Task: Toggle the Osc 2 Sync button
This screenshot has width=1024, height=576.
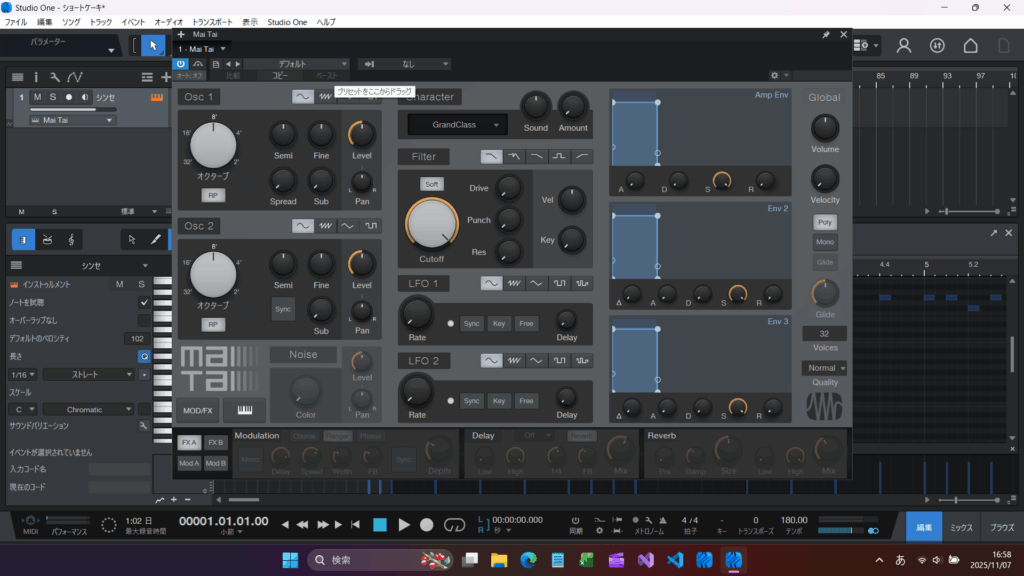Action: click(283, 309)
